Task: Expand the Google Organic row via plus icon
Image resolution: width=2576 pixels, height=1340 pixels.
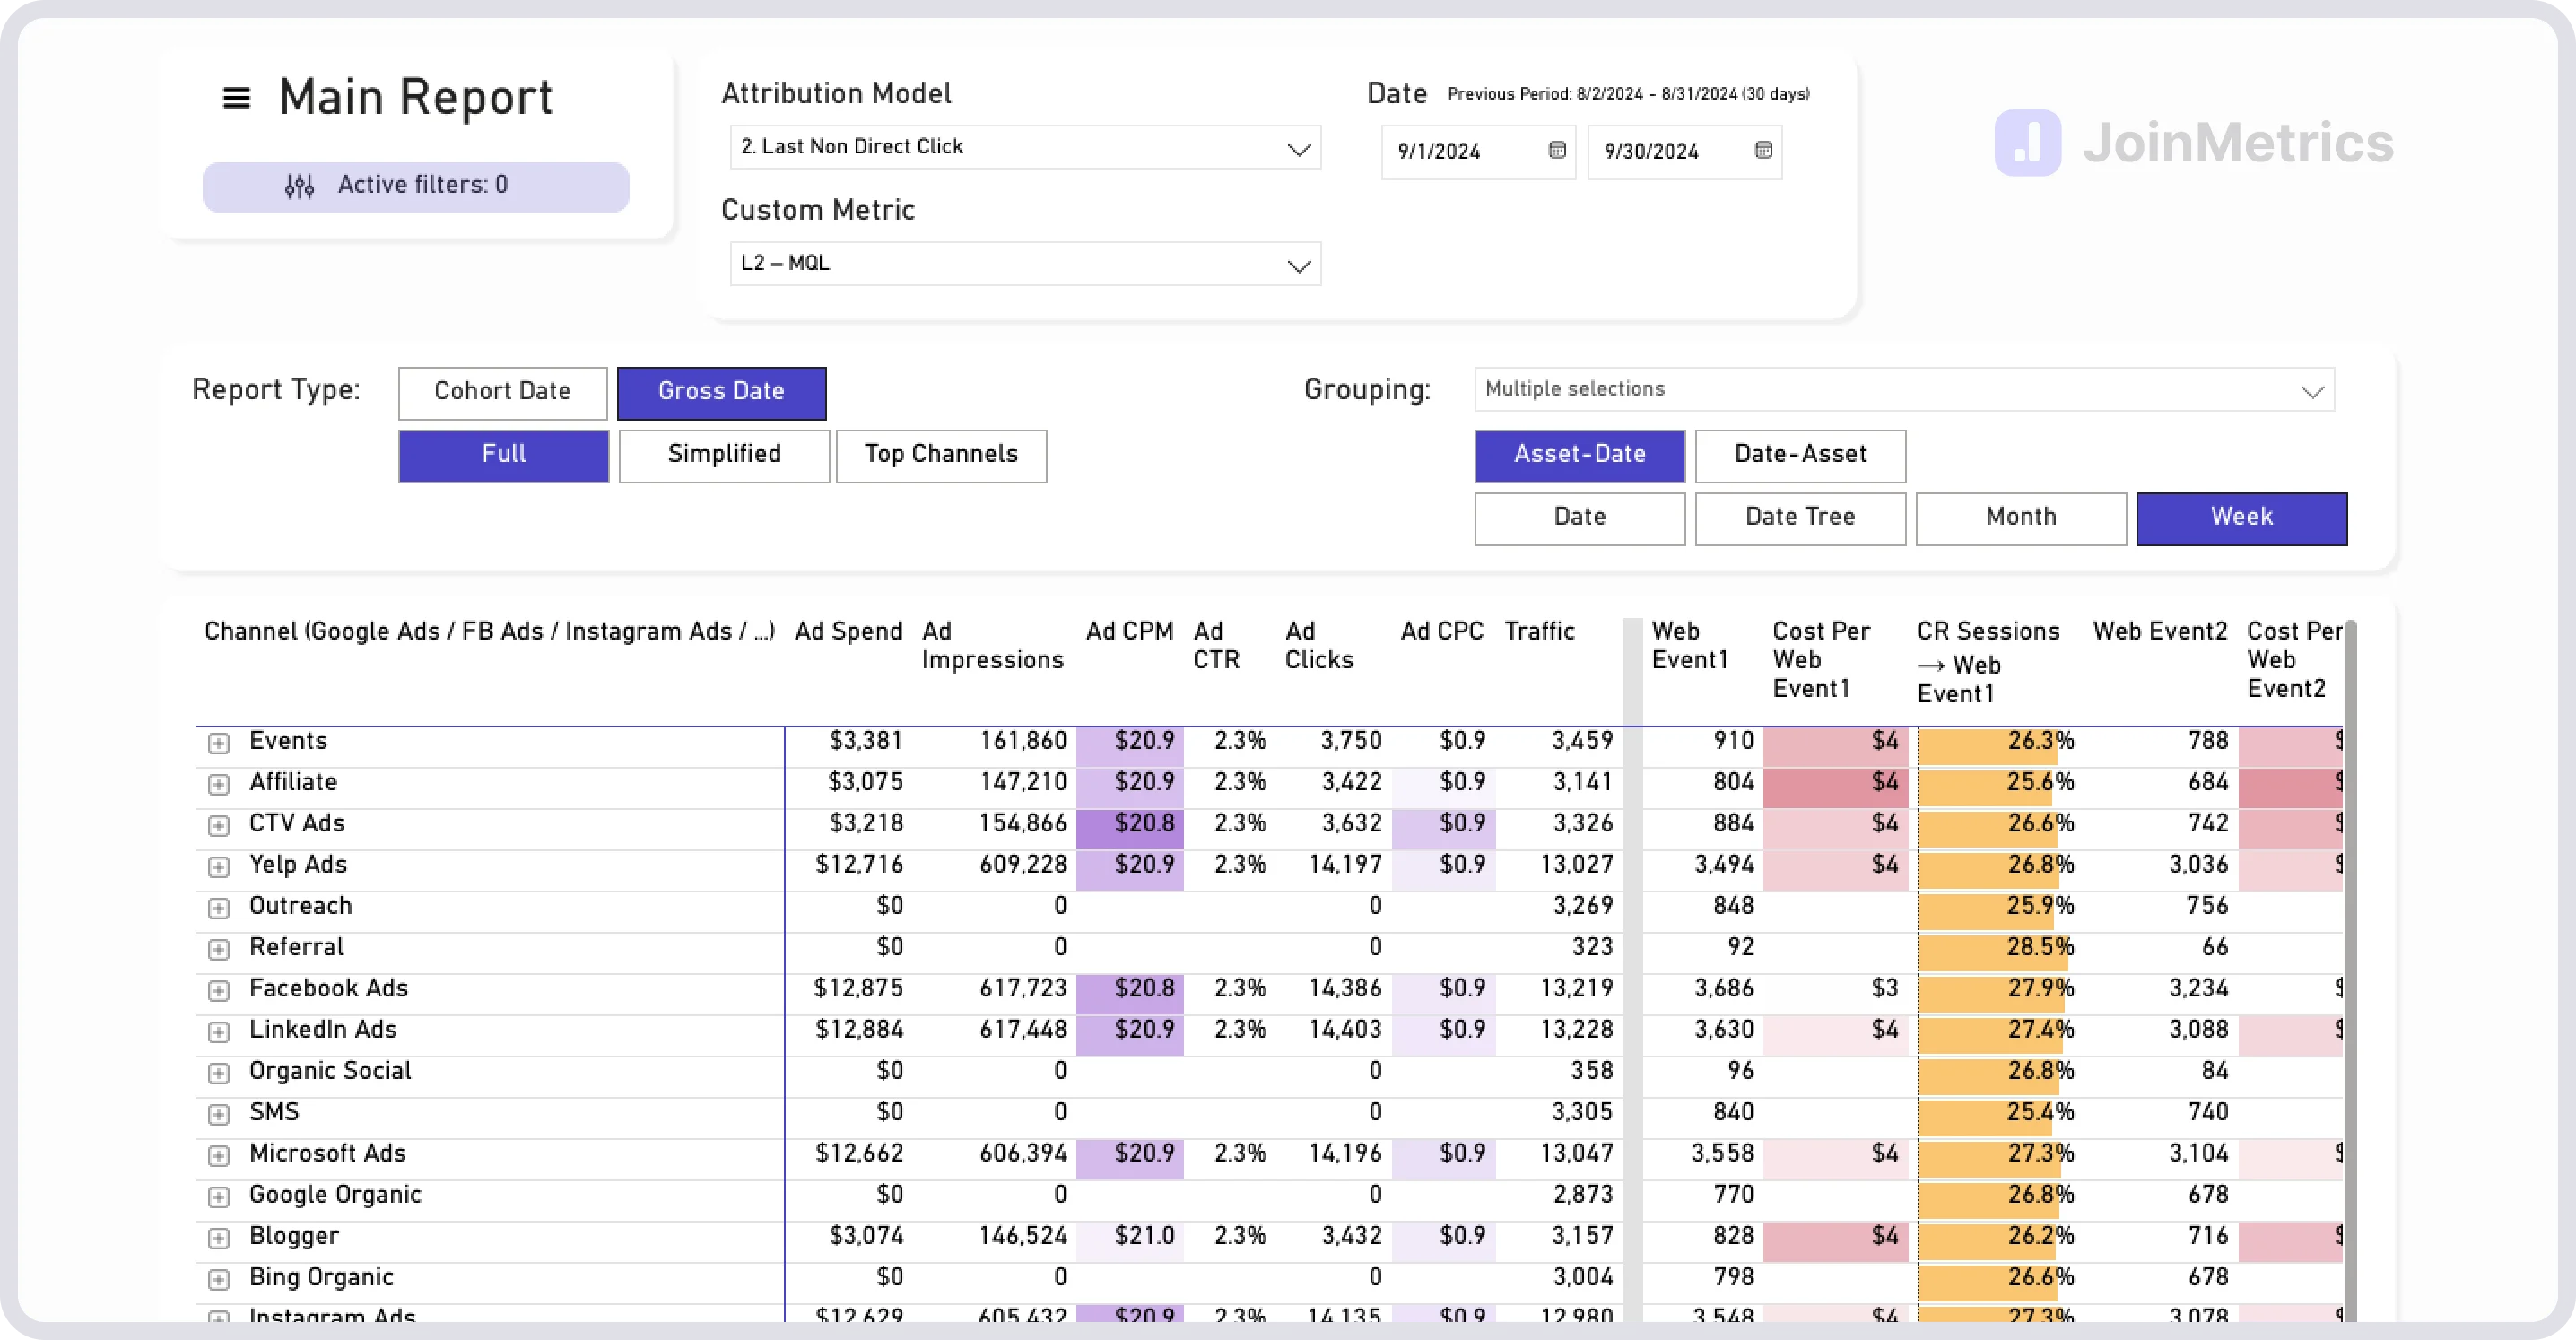Action: (219, 1197)
